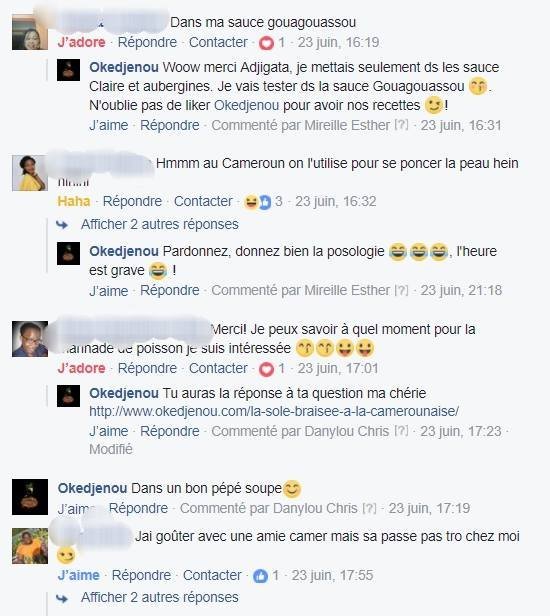Toggle the J'adore reaction on gouagouassou comment
This screenshot has width=550, height=616.
tap(82, 42)
